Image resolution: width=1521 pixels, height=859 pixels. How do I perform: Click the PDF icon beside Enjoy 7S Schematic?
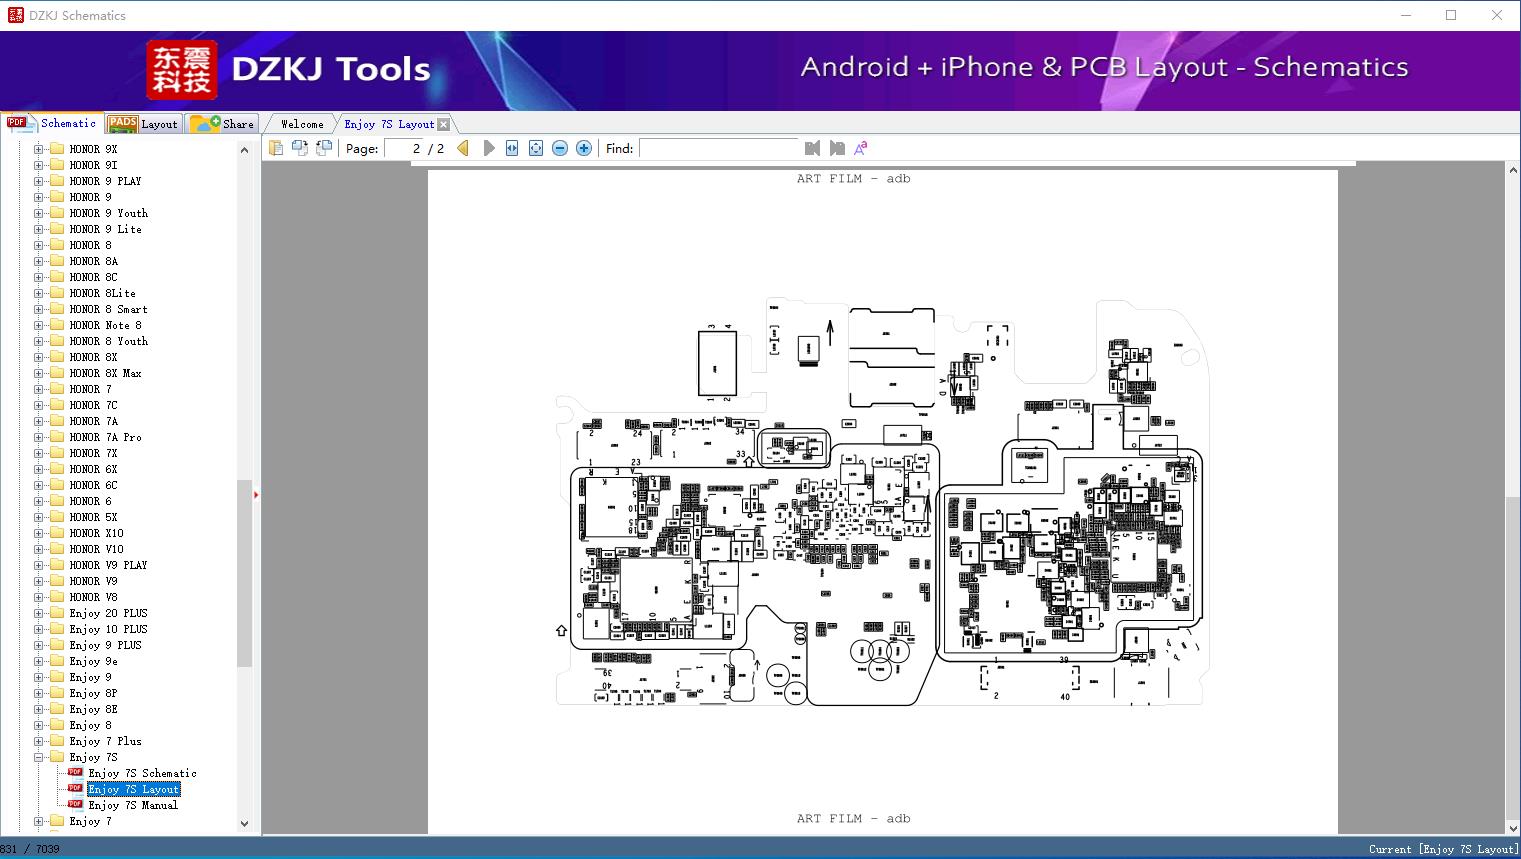[75, 773]
